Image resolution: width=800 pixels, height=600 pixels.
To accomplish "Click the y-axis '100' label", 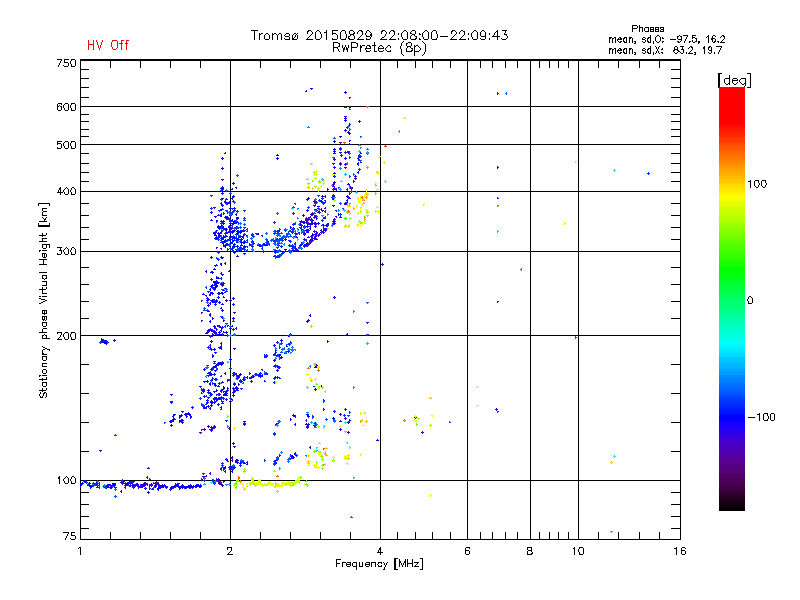I will click(66, 481).
